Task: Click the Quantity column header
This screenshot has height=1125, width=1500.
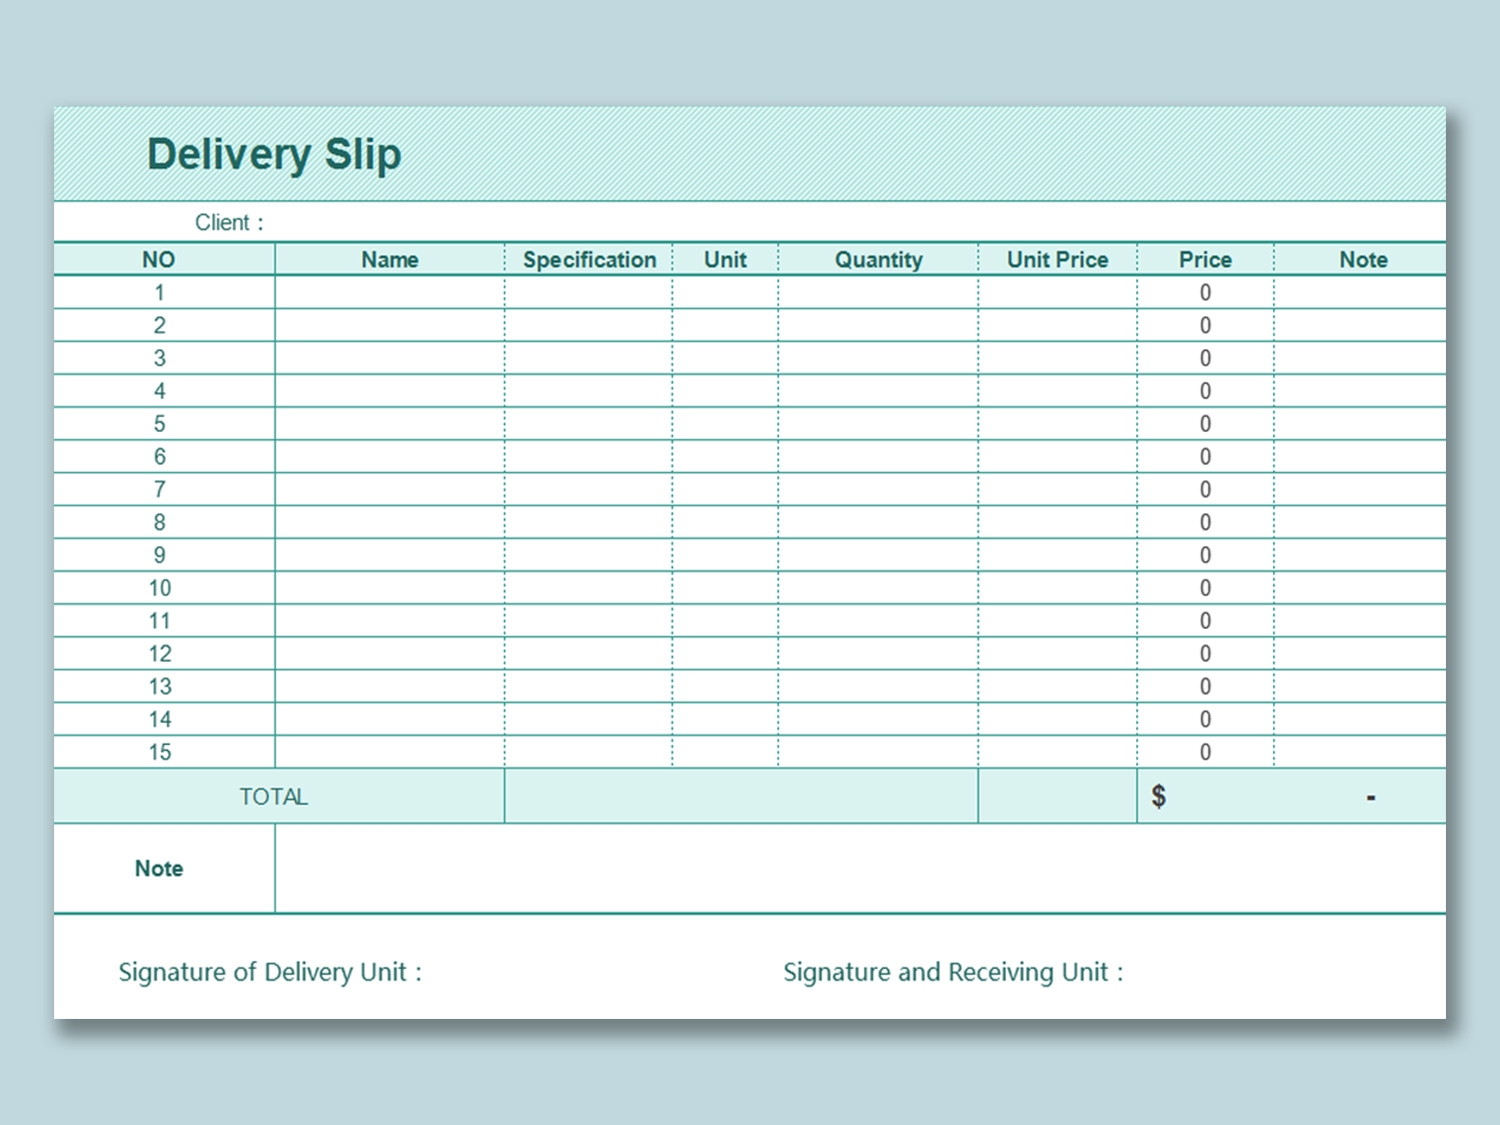Action: [x=878, y=260]
